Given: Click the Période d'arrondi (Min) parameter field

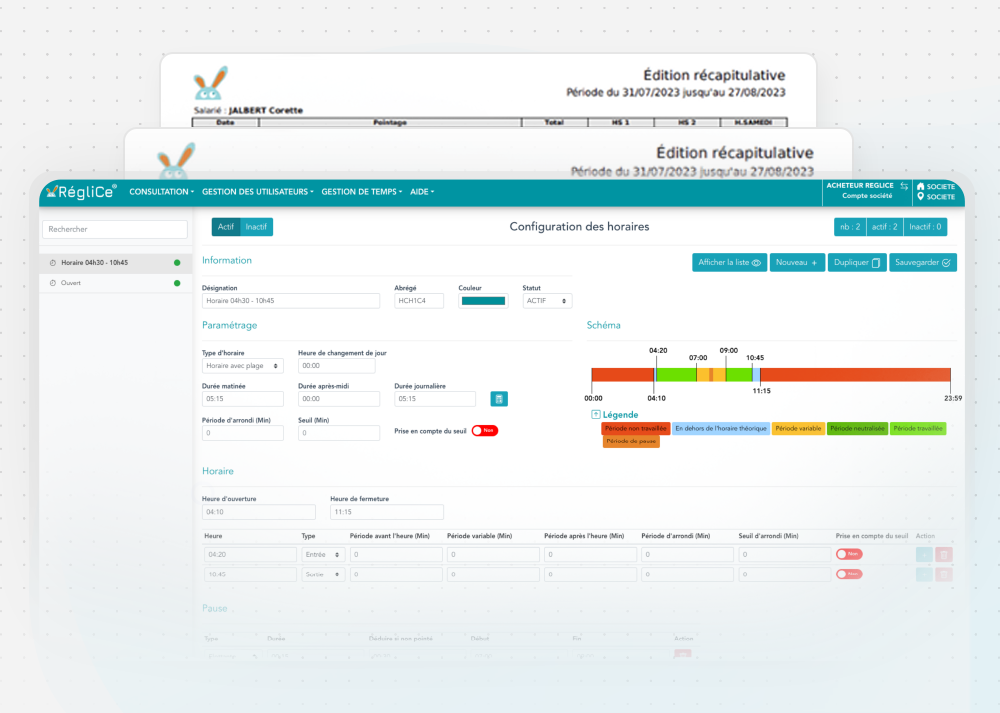Looking at the screenshot, I should pos(242,433).
